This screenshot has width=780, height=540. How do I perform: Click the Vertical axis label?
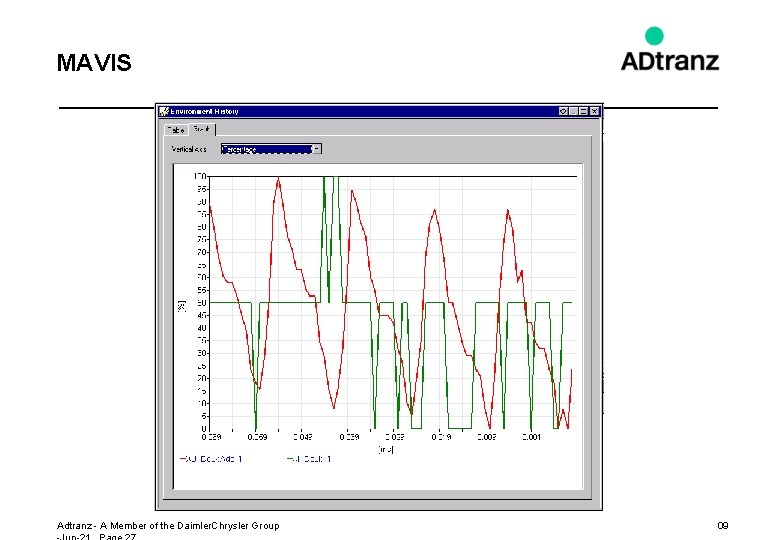click(x=189, y=149)
